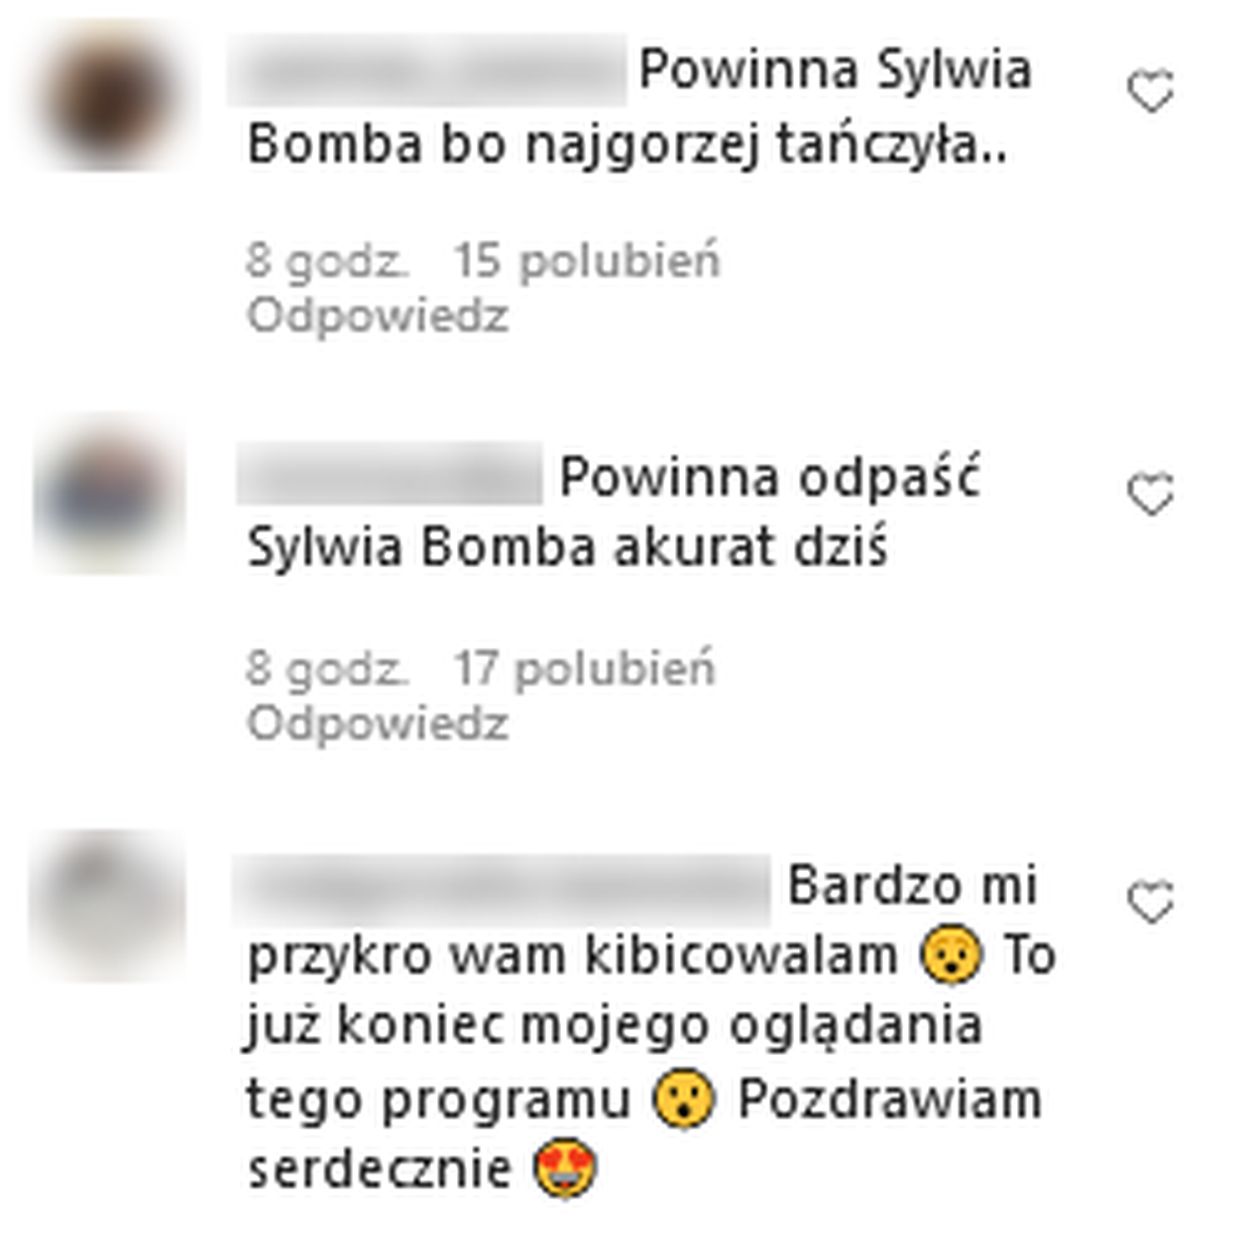Image resolution: width=1250 pixels, height=1240 pixels.
Task: View the 15 polubień likes list
Action: (x=587, y=263)
